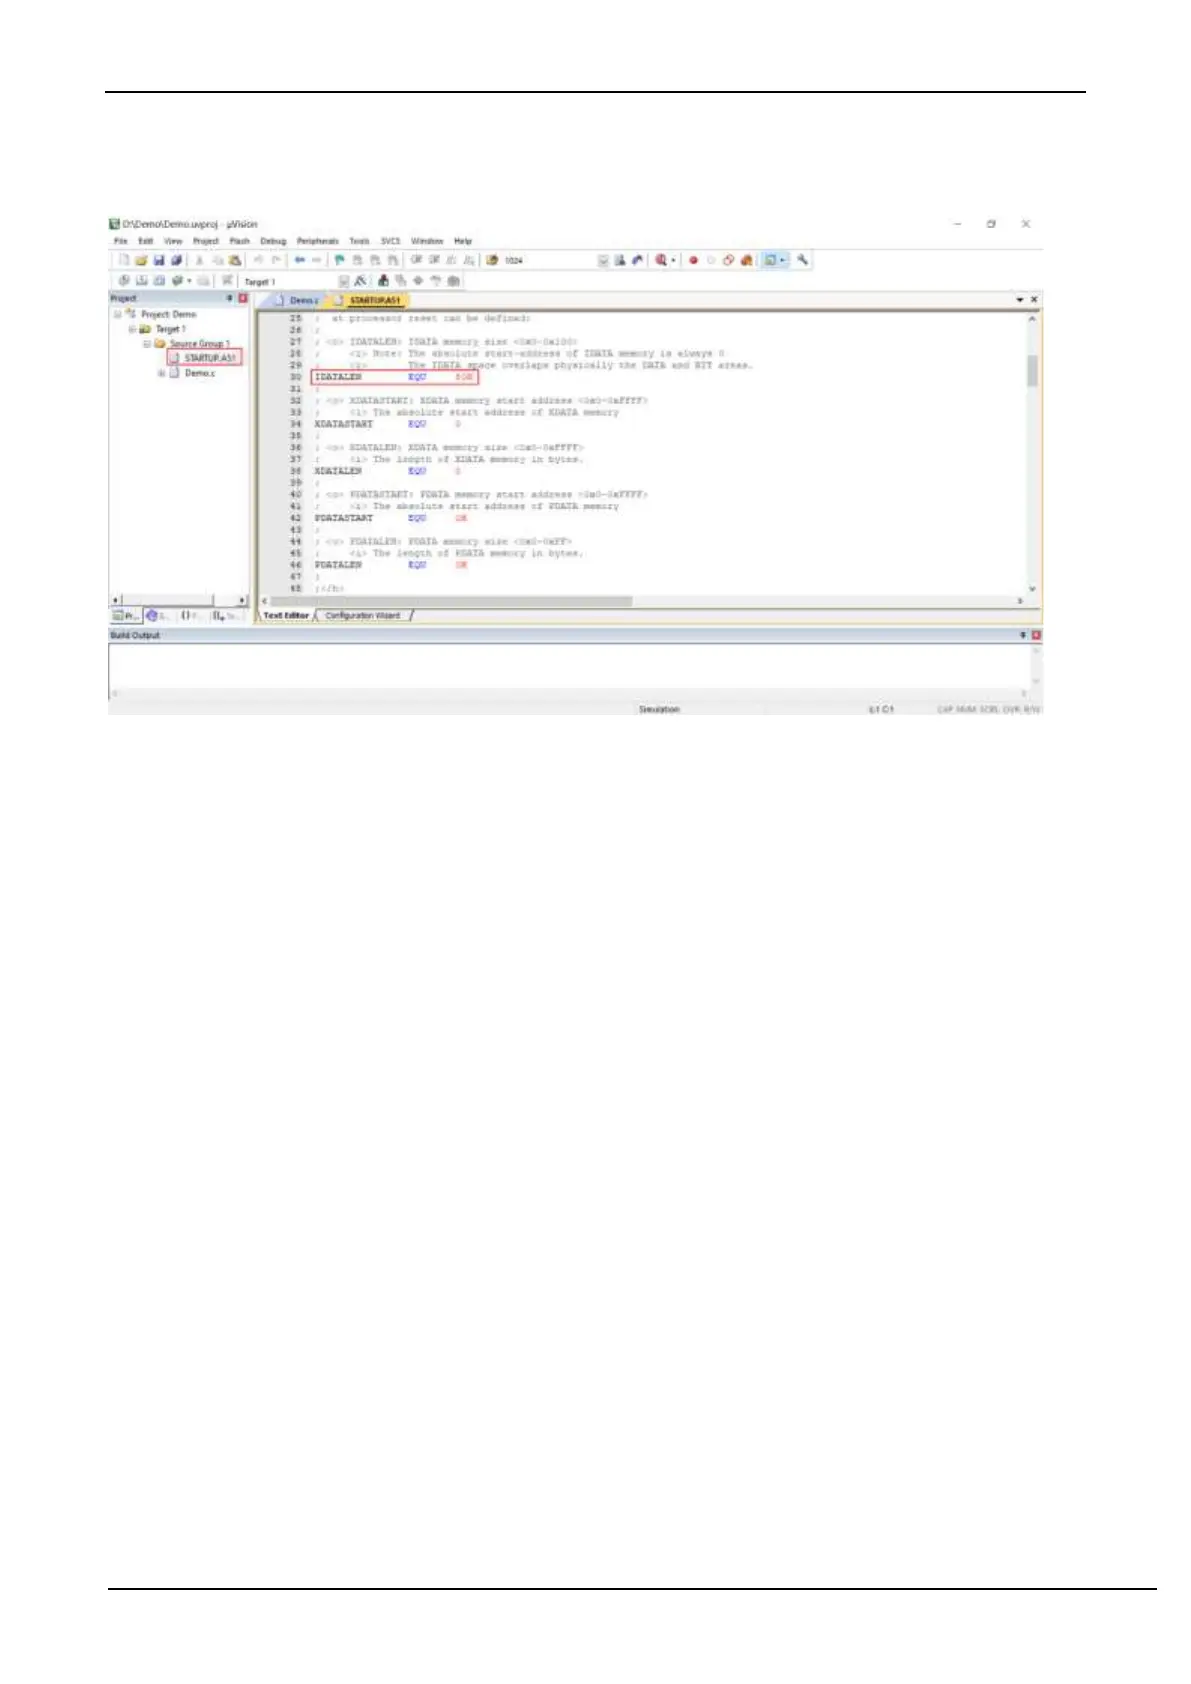
Task: Click the Find in Files icon beside 1024
Action: tap(491, 260)
